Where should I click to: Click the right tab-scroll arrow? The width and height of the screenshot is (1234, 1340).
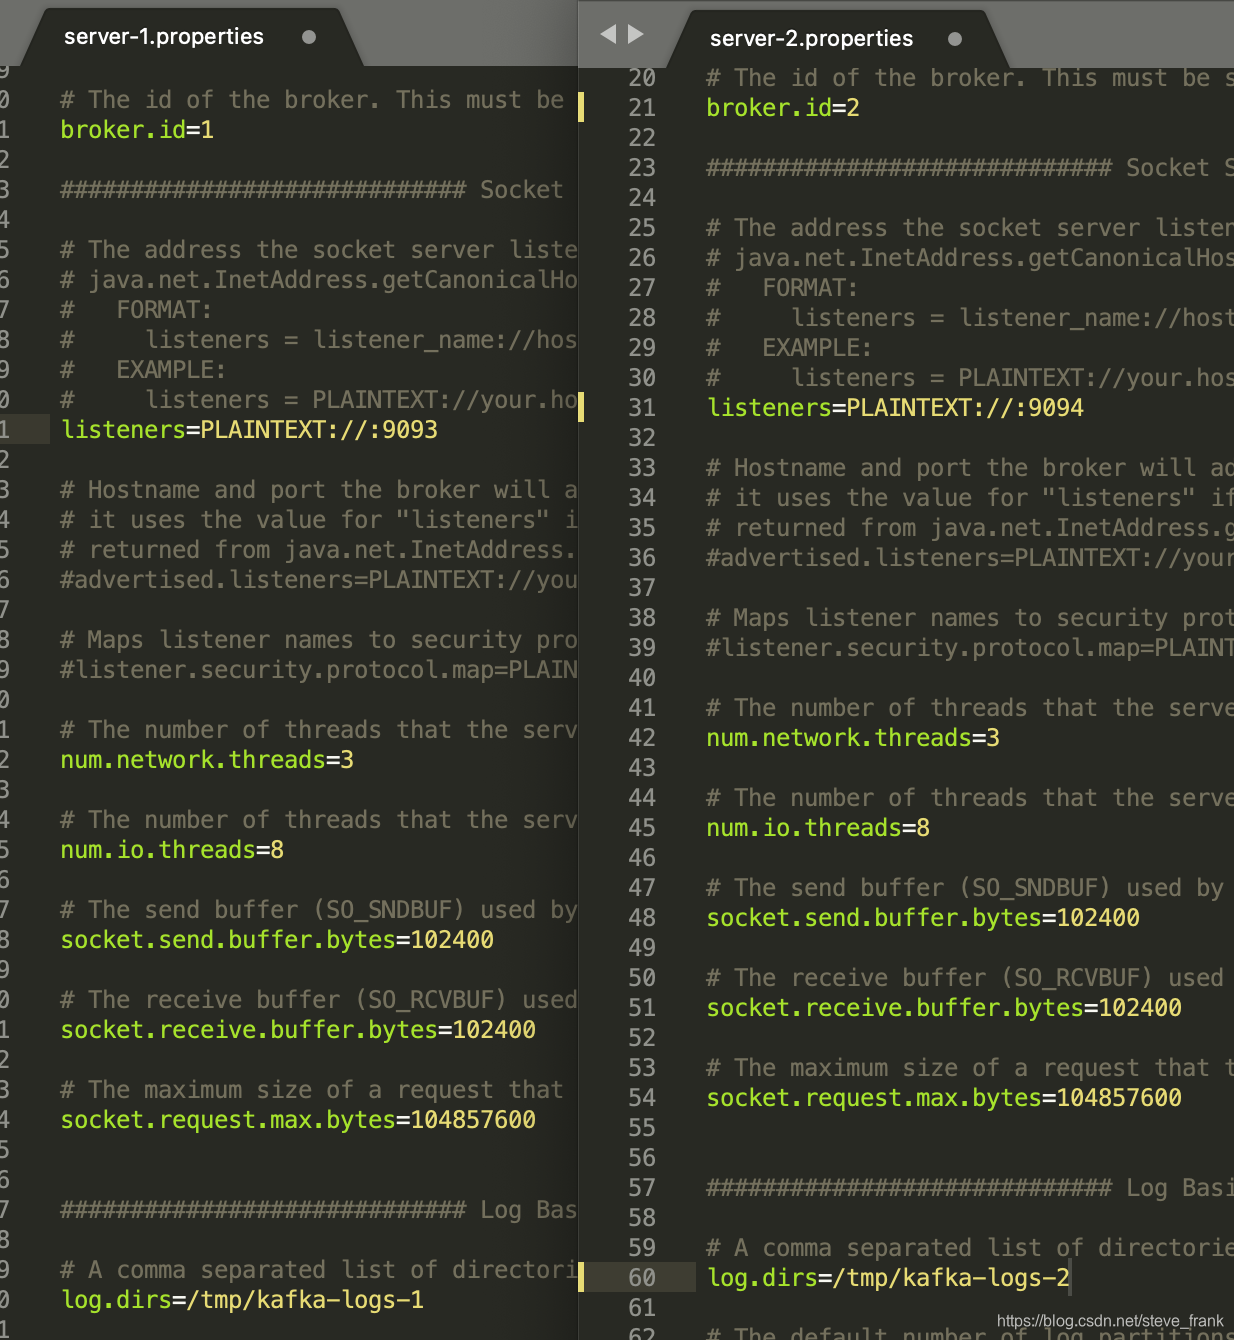(x=636, y=34)
